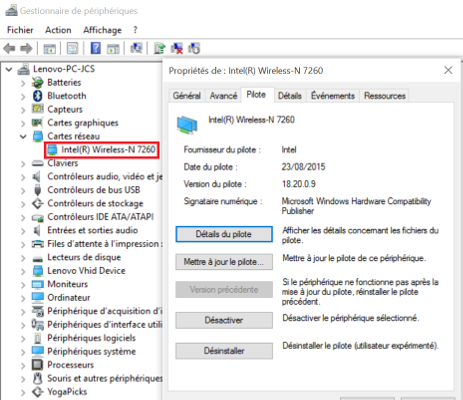Click the Capteurs sensor icon
The width and height of the screenshot is (463, 400).
38,109
